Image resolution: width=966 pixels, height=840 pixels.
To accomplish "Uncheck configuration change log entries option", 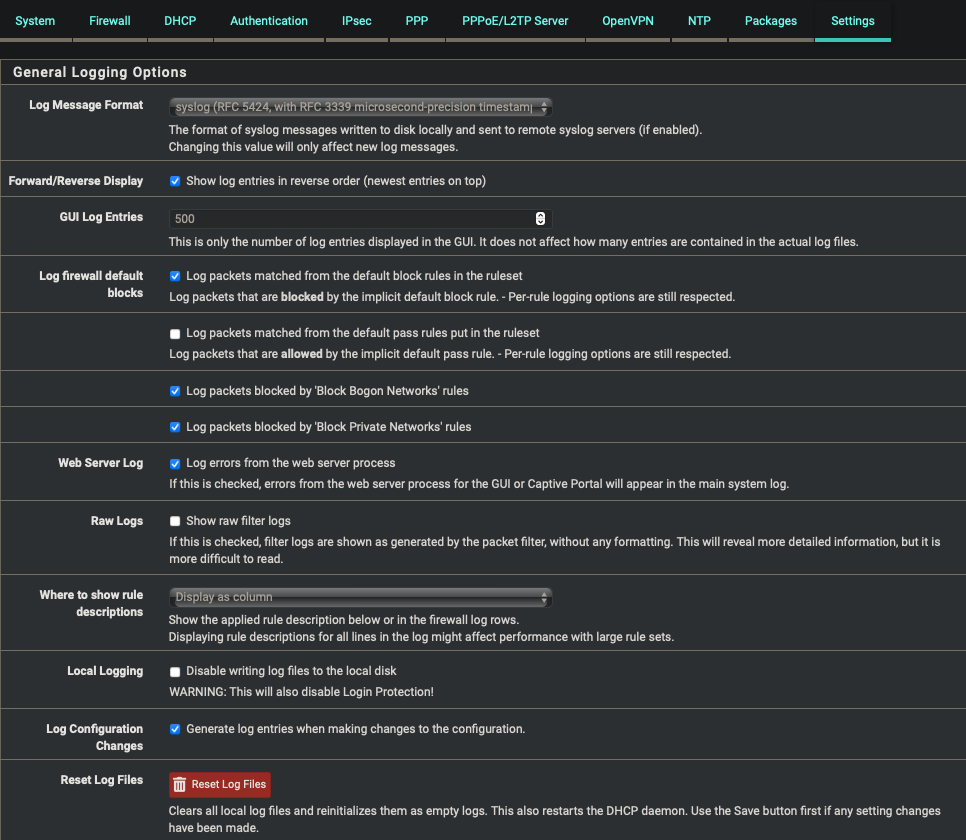I will pyautogui.click(x=175, y=730).
